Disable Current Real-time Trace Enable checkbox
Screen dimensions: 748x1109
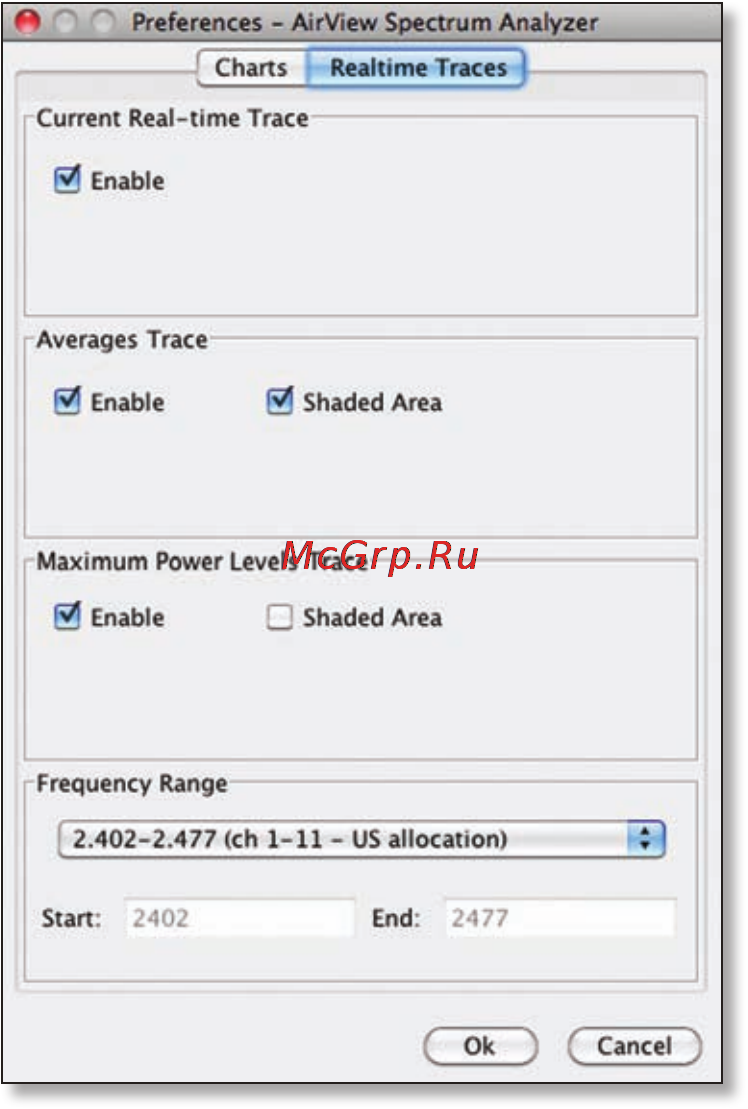pos(68,180)
